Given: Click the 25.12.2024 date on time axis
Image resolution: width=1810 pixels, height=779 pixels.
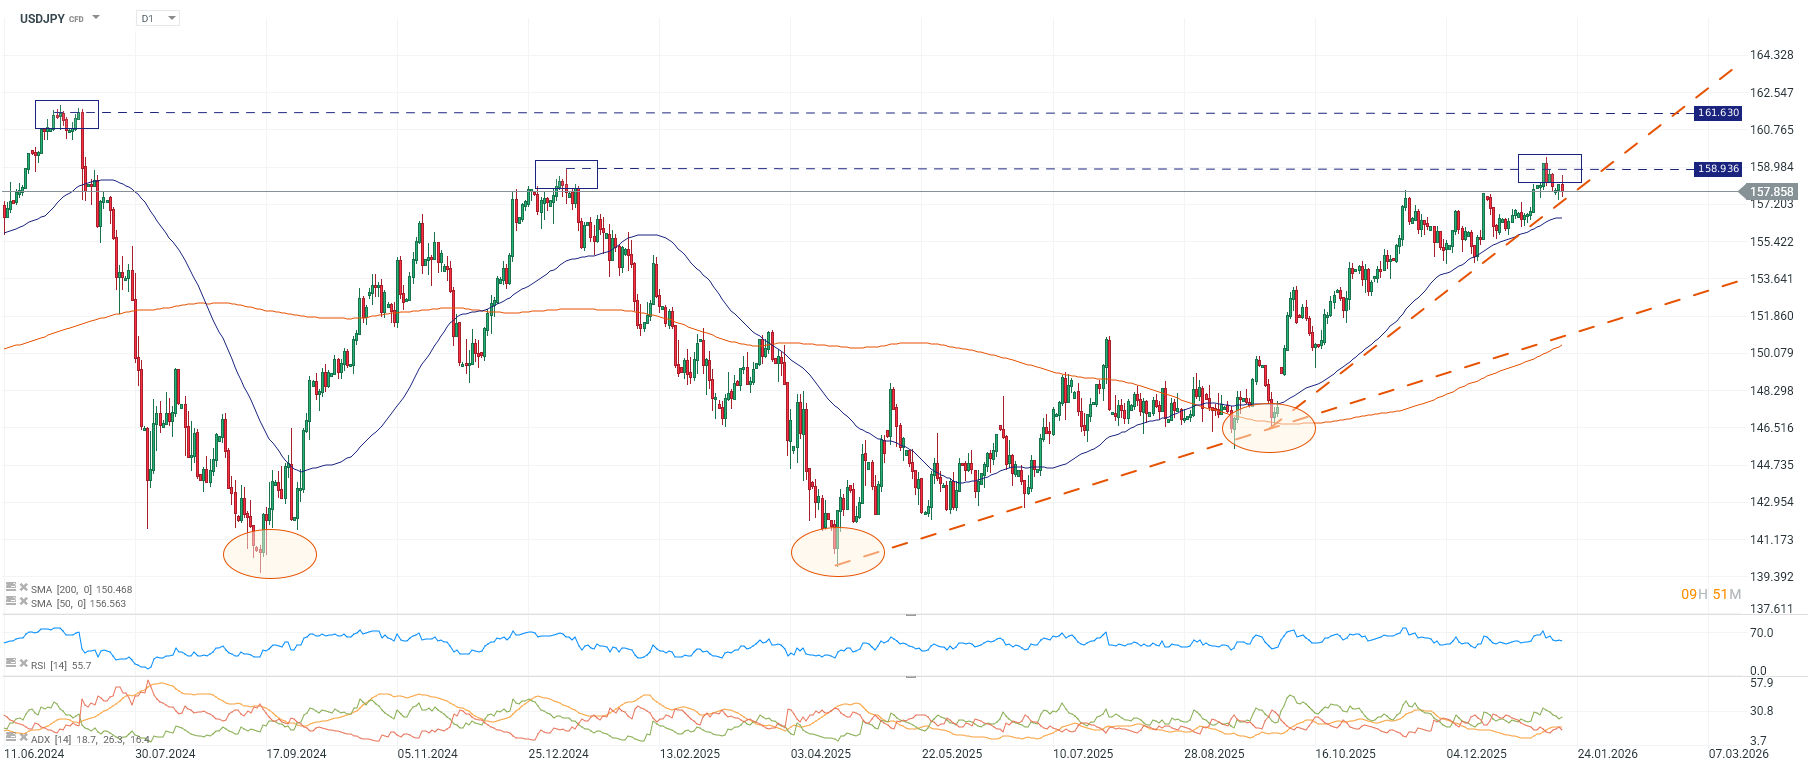Looking at the screenshot, I should coord(558,754).
